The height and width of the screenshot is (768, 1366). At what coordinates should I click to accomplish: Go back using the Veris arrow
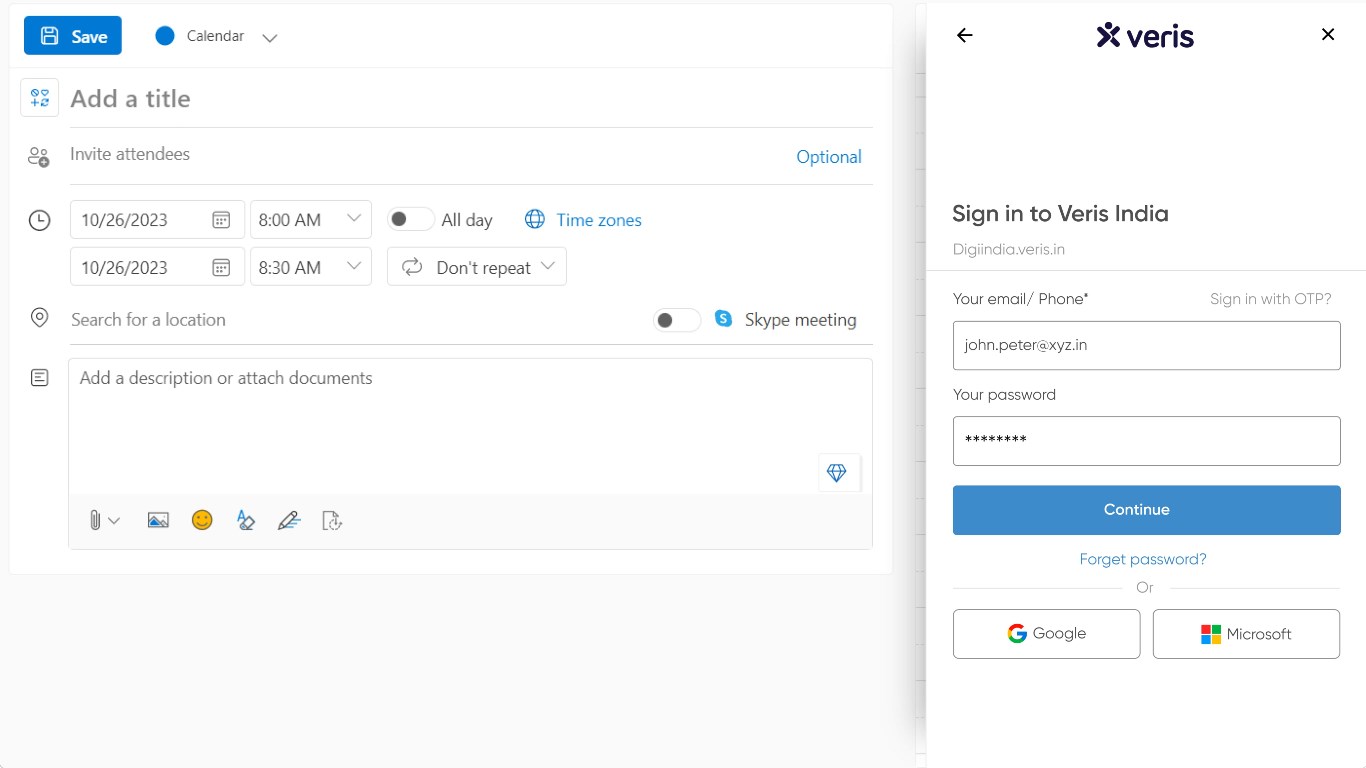click(964, 35)
